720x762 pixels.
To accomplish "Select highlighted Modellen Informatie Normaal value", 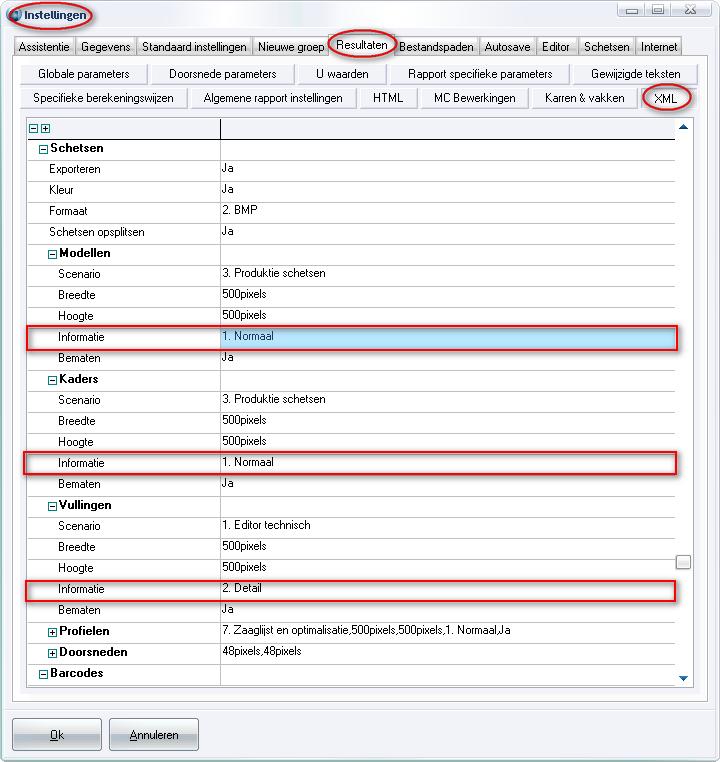I will pos(447,337).
